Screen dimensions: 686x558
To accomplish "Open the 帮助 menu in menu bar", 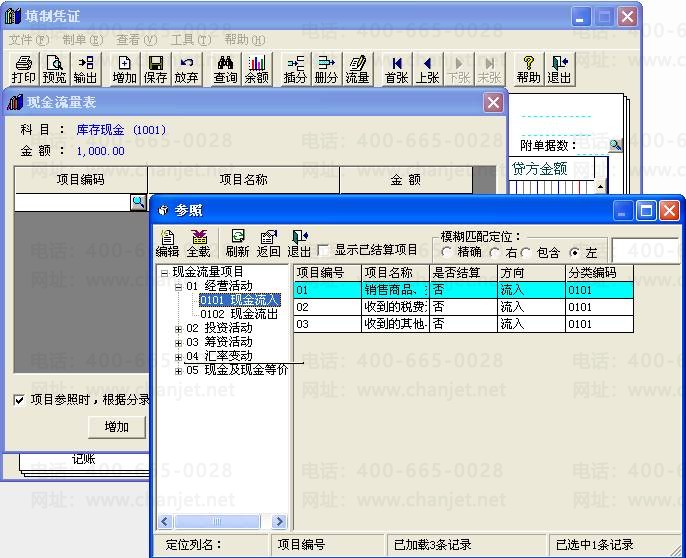I will [245, 40].
